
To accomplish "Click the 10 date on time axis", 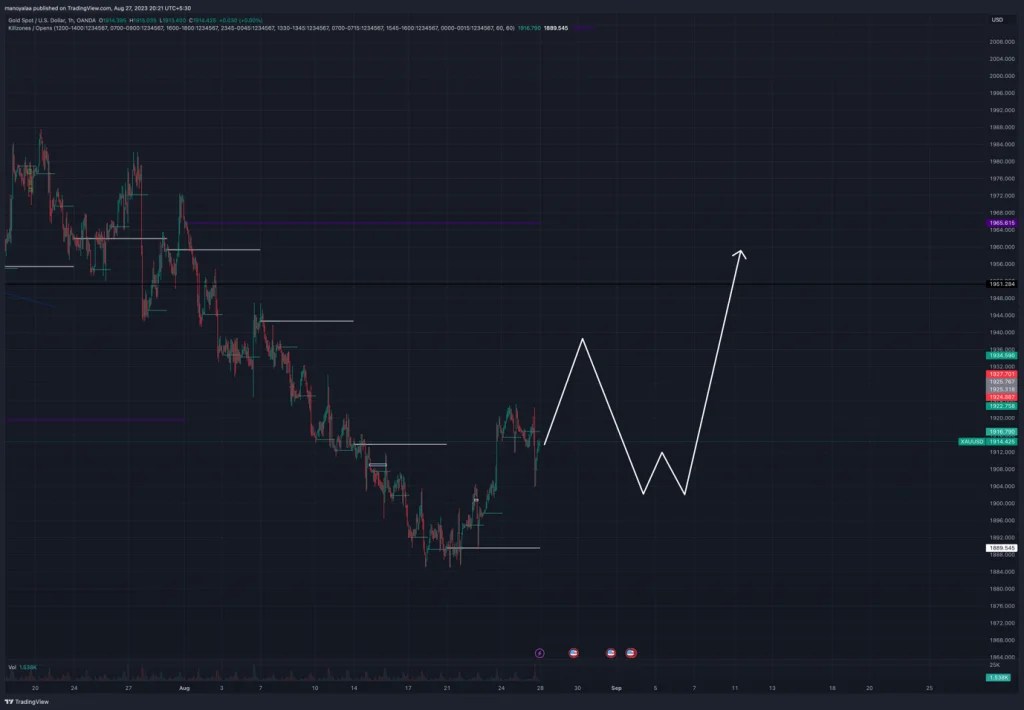I will coord(315,688).
